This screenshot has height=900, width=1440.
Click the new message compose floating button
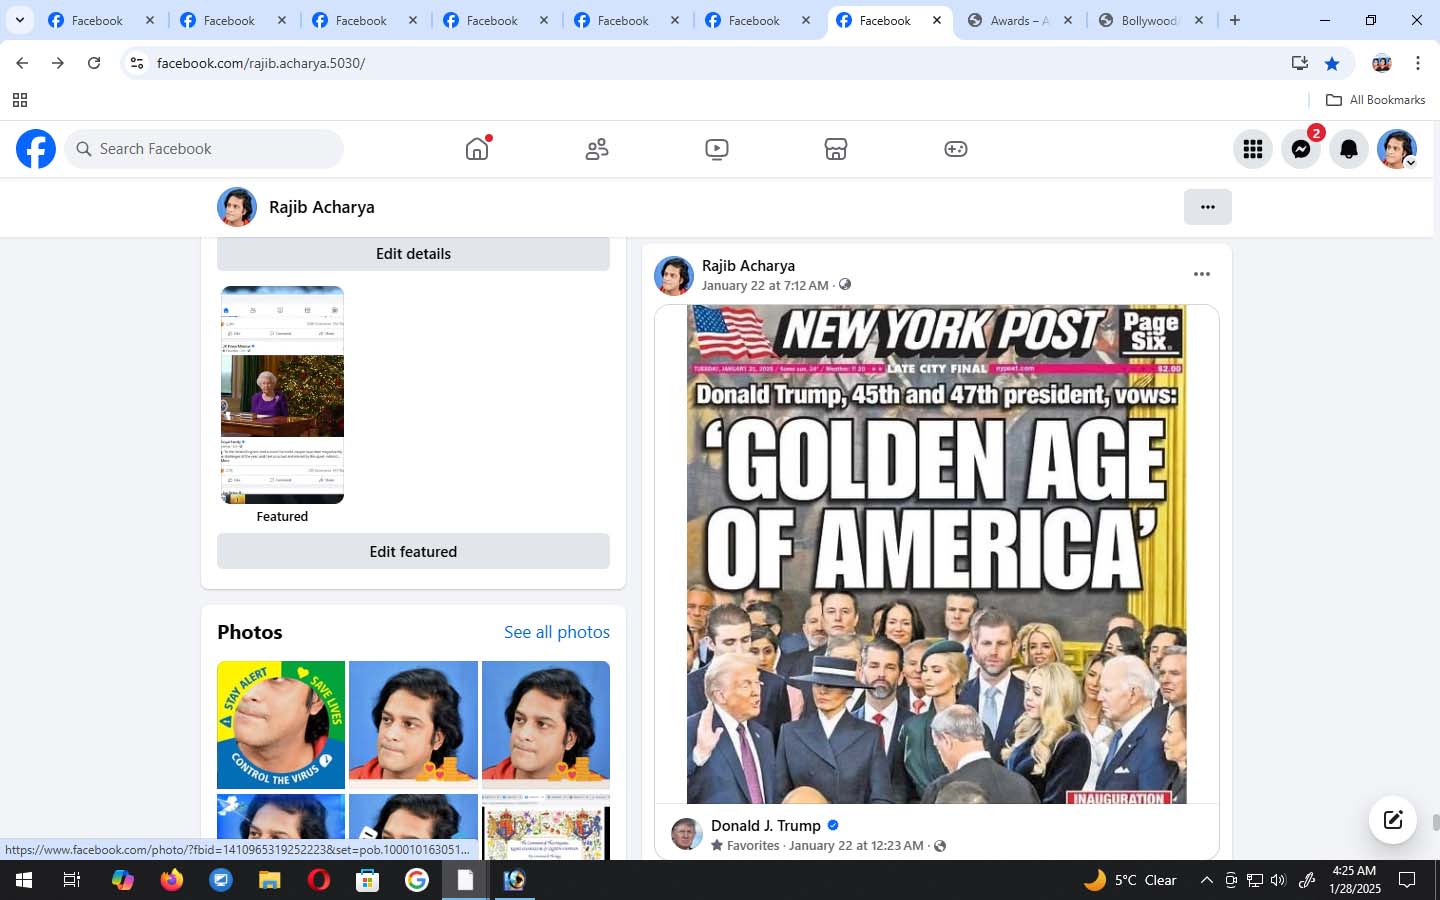coord(1393,821)
